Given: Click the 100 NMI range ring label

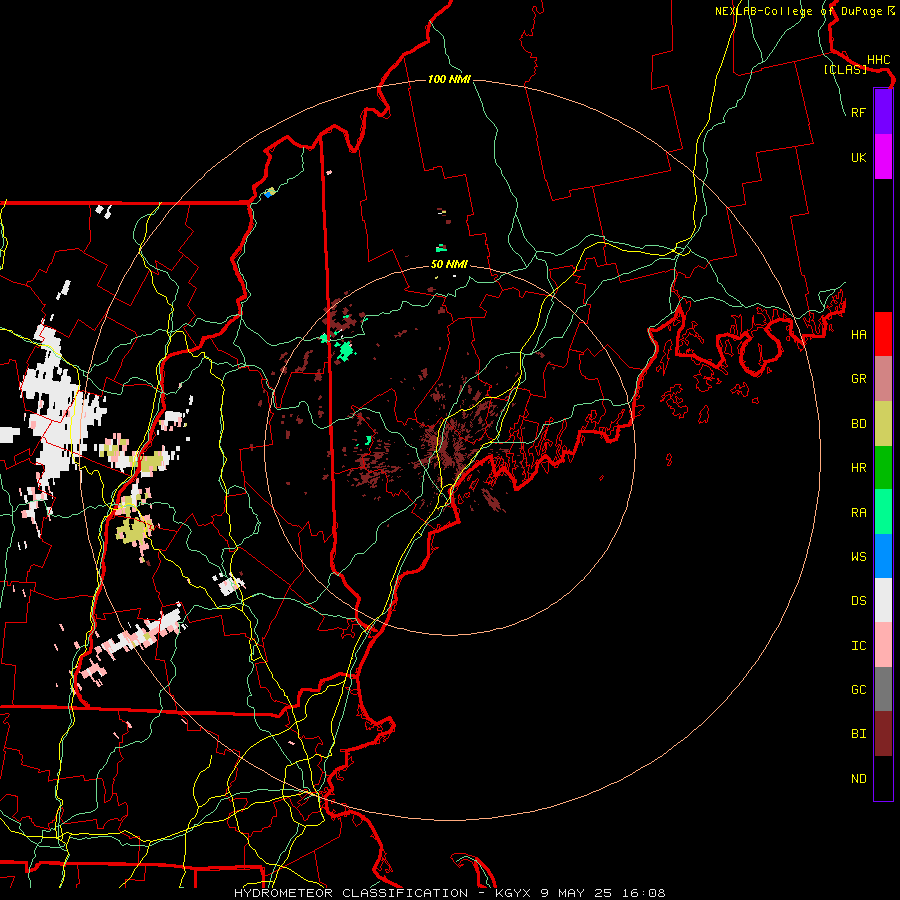Looking at the screenshot, I should point(449,79).
